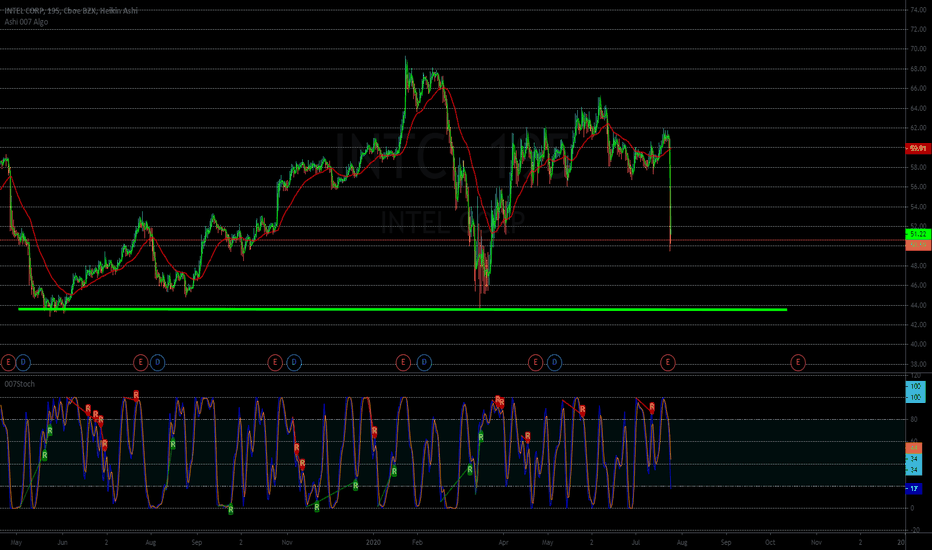Click the 40.00 price axis label

coord(918,344)
